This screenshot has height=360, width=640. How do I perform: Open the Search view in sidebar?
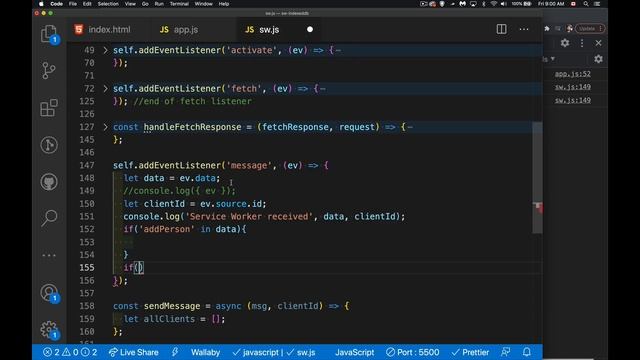(x=49, y=218)
